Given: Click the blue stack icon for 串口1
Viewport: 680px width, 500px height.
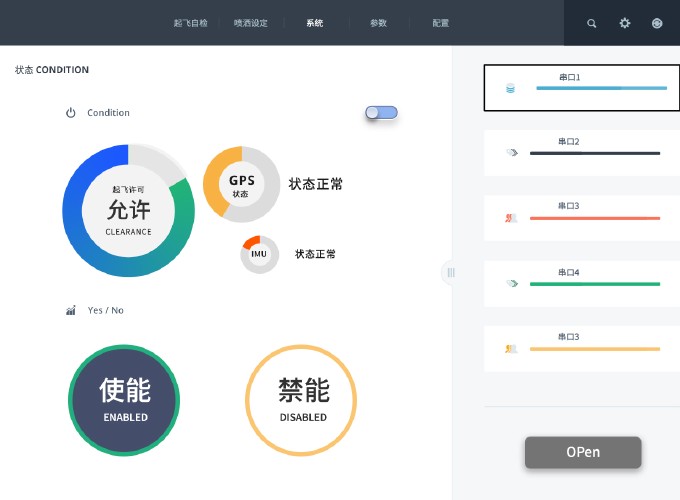Looking at the screenshot, I should point(511,89).
